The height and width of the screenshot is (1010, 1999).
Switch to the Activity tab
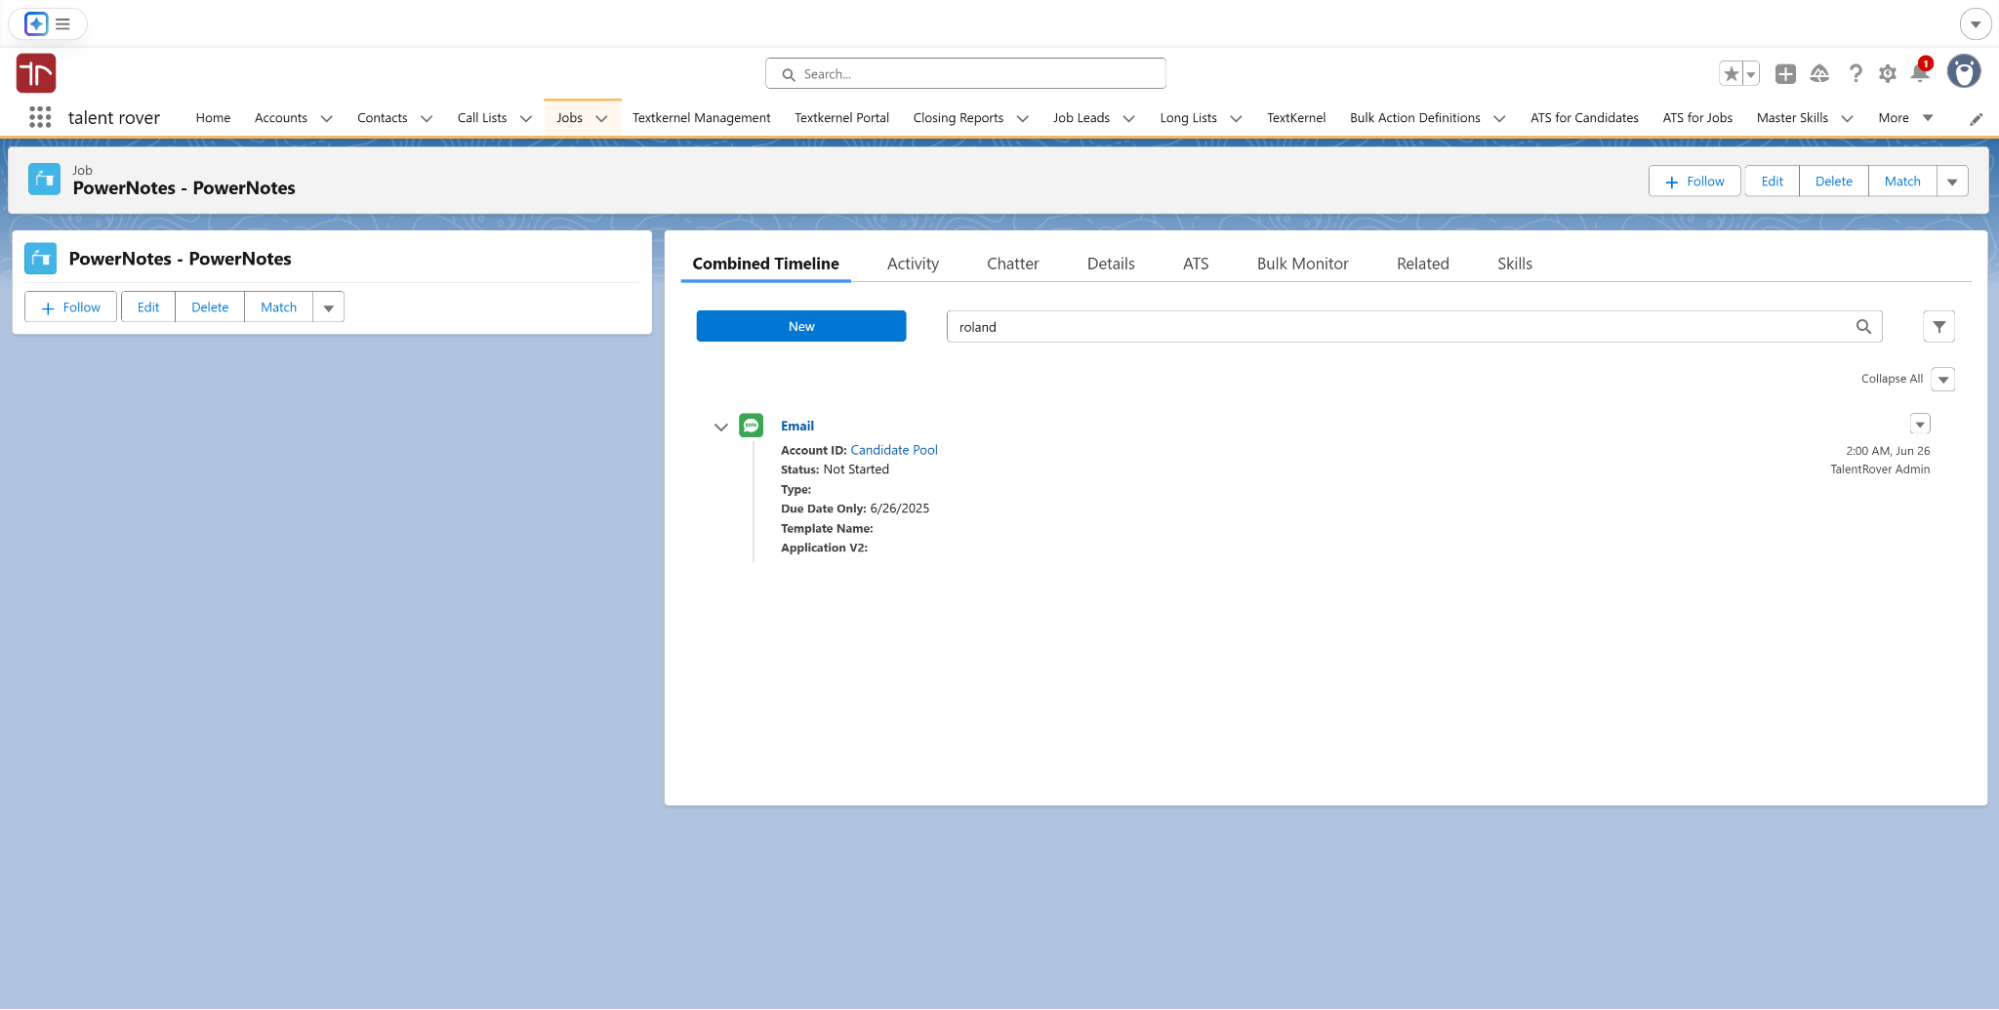[912, 264]
